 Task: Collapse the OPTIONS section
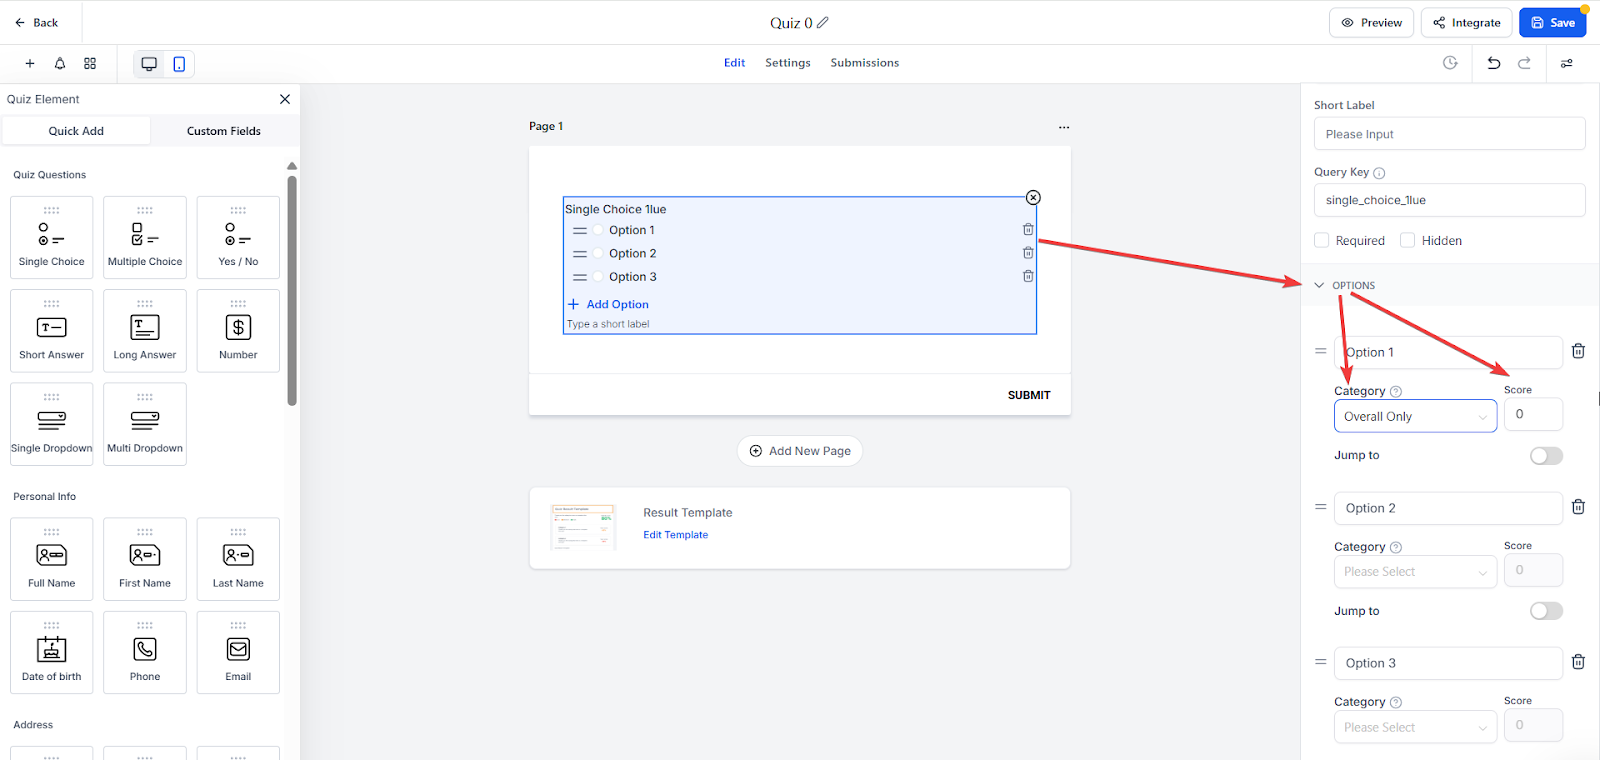(x=1319, y=285)
